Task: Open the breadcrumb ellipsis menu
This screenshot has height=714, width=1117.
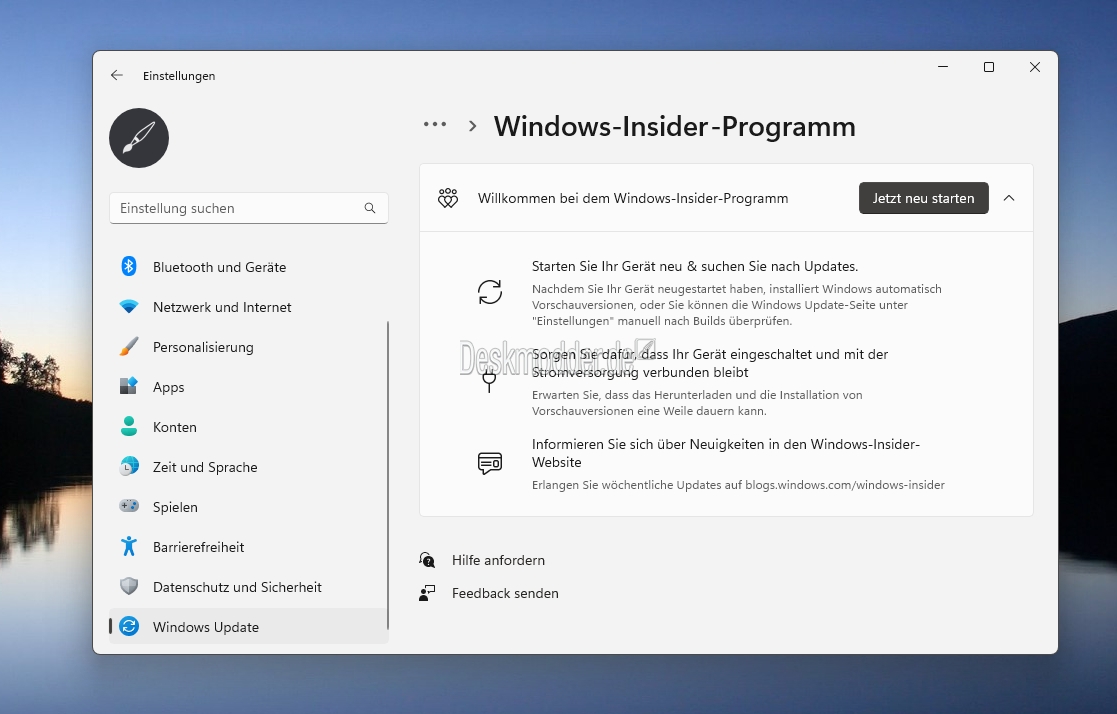Action: [x=435, y=124]
